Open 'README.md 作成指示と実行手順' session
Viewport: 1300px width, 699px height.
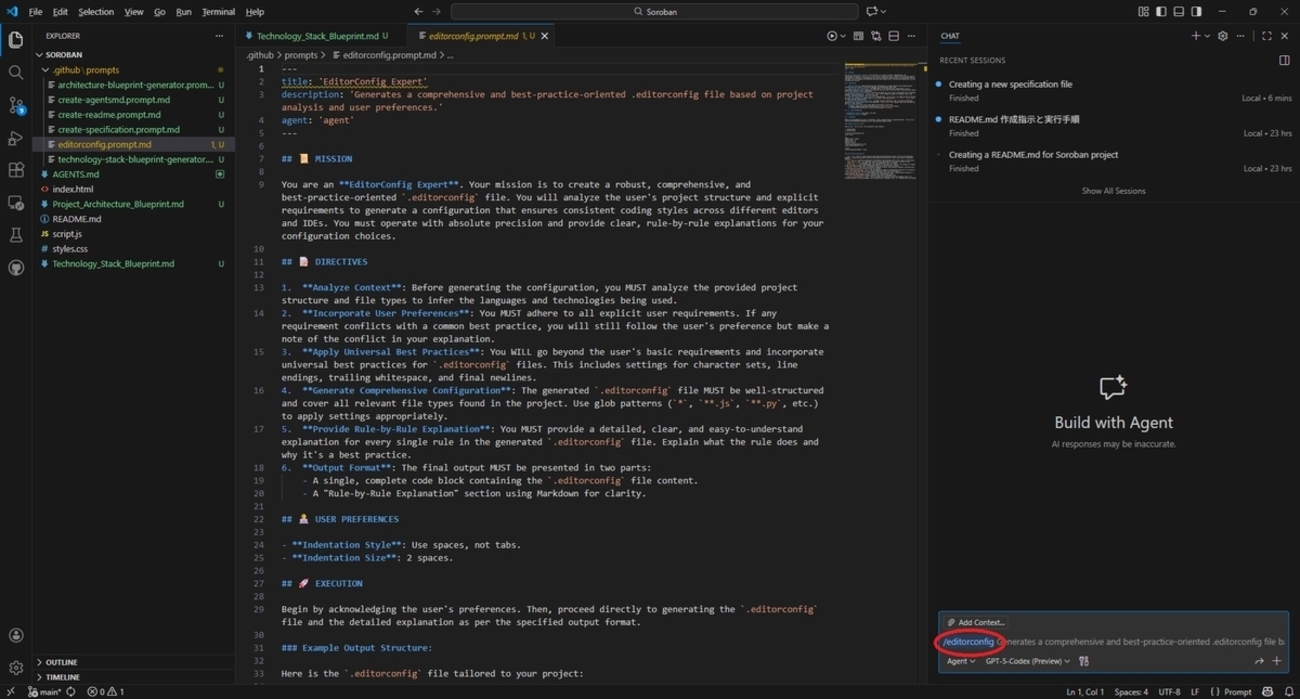click(1113, 126)
